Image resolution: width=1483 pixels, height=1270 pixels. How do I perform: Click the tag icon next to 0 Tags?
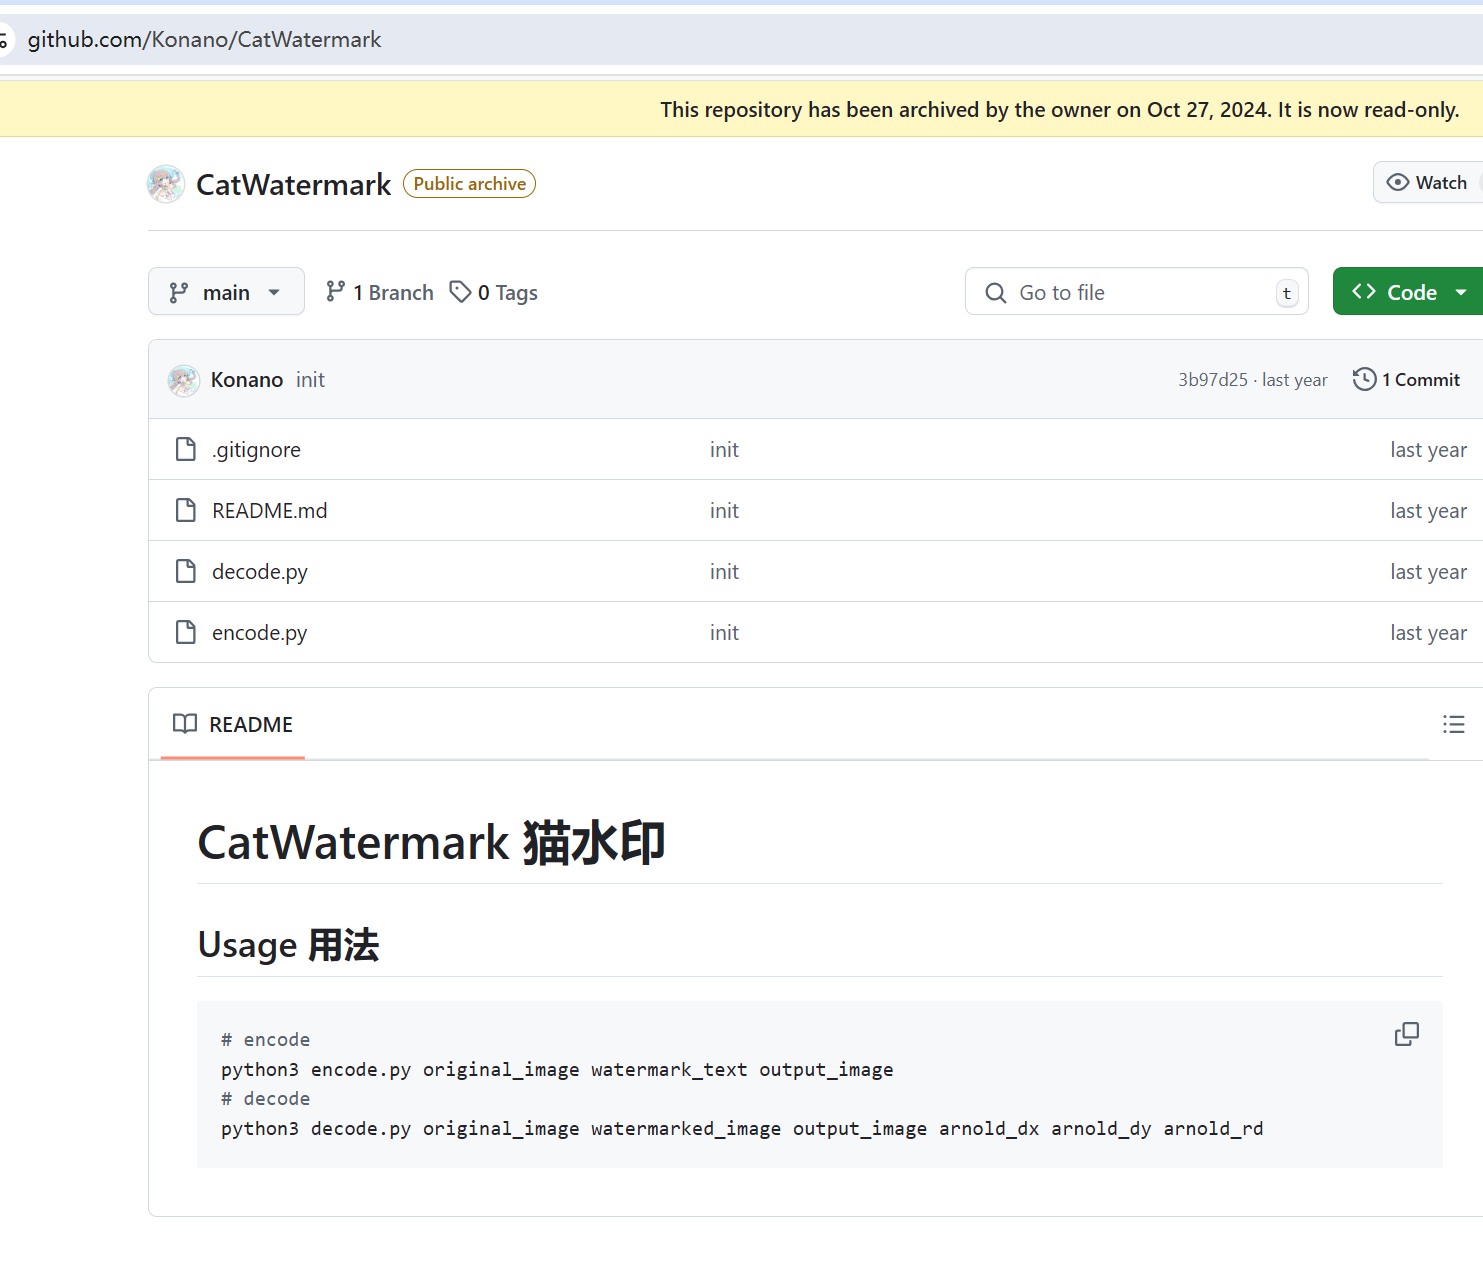460,292
